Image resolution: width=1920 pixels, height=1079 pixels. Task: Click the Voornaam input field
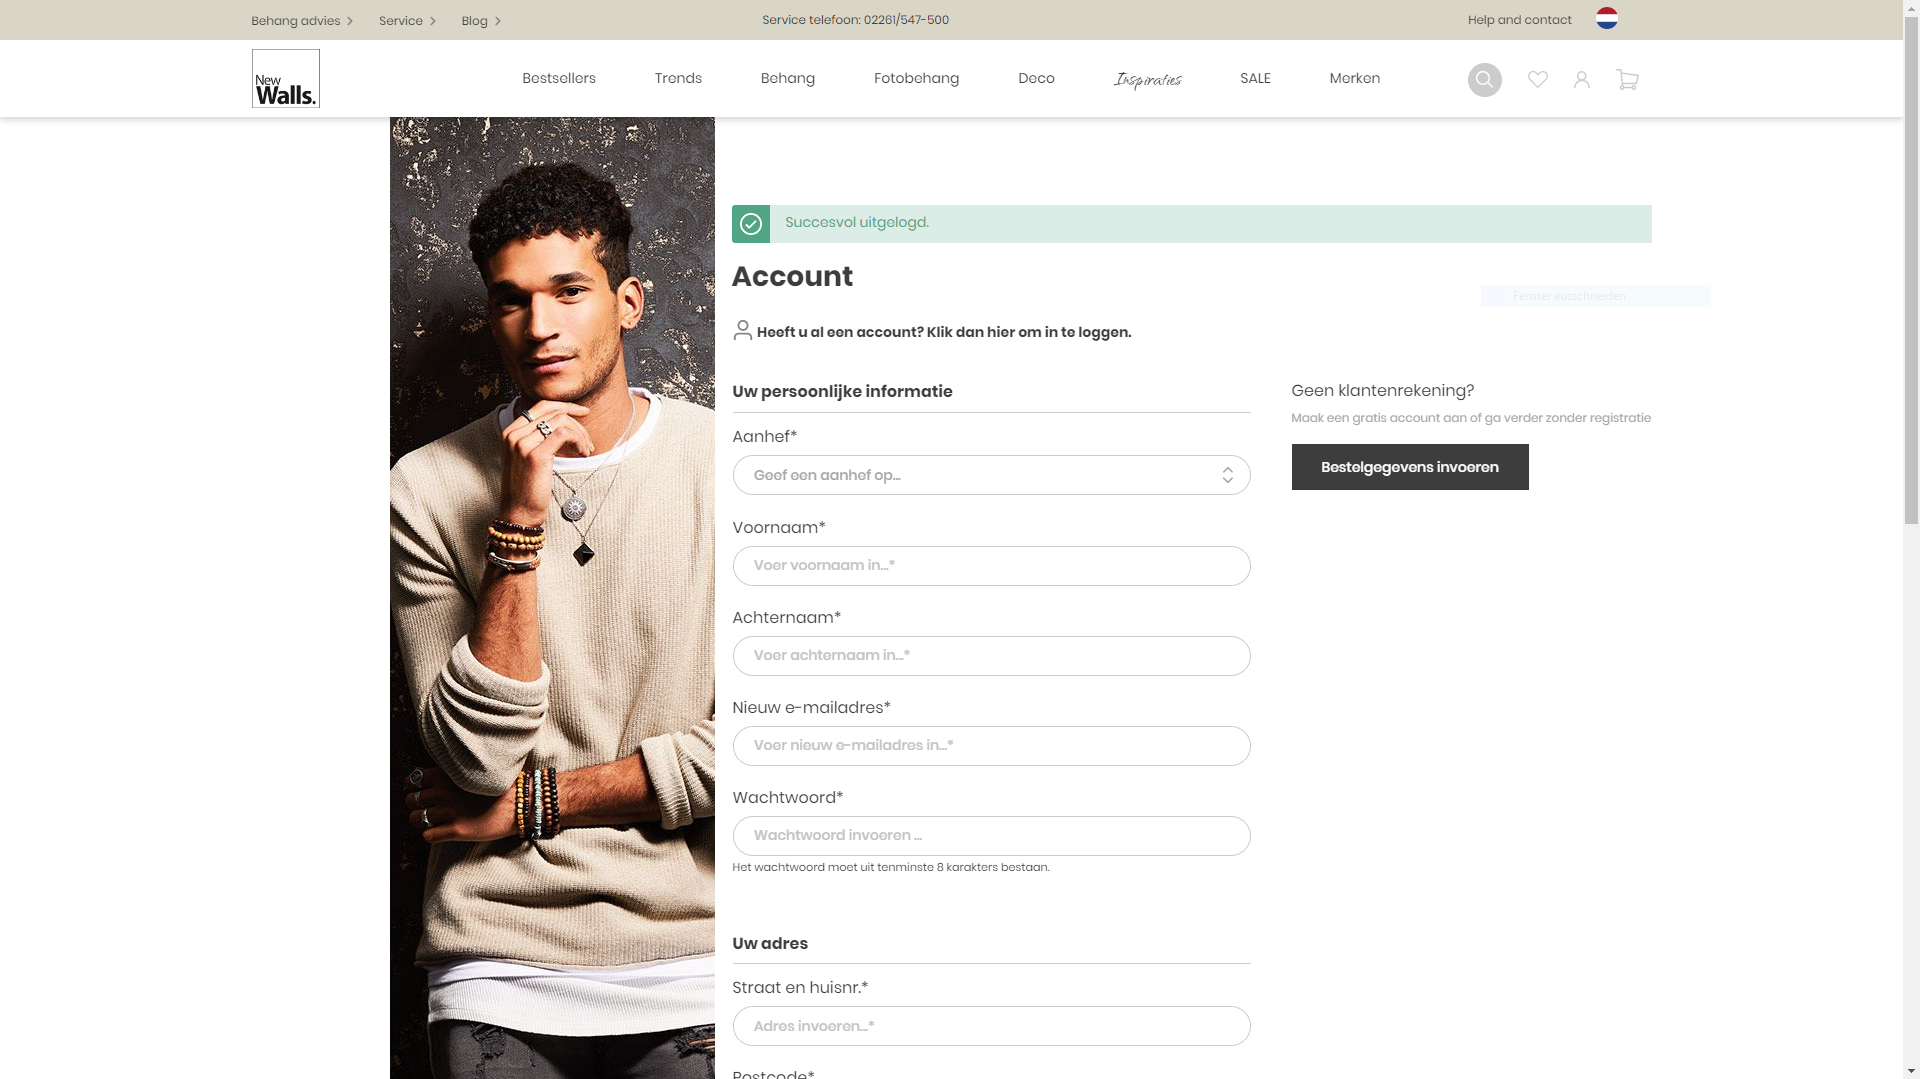(x=991, y=565)
